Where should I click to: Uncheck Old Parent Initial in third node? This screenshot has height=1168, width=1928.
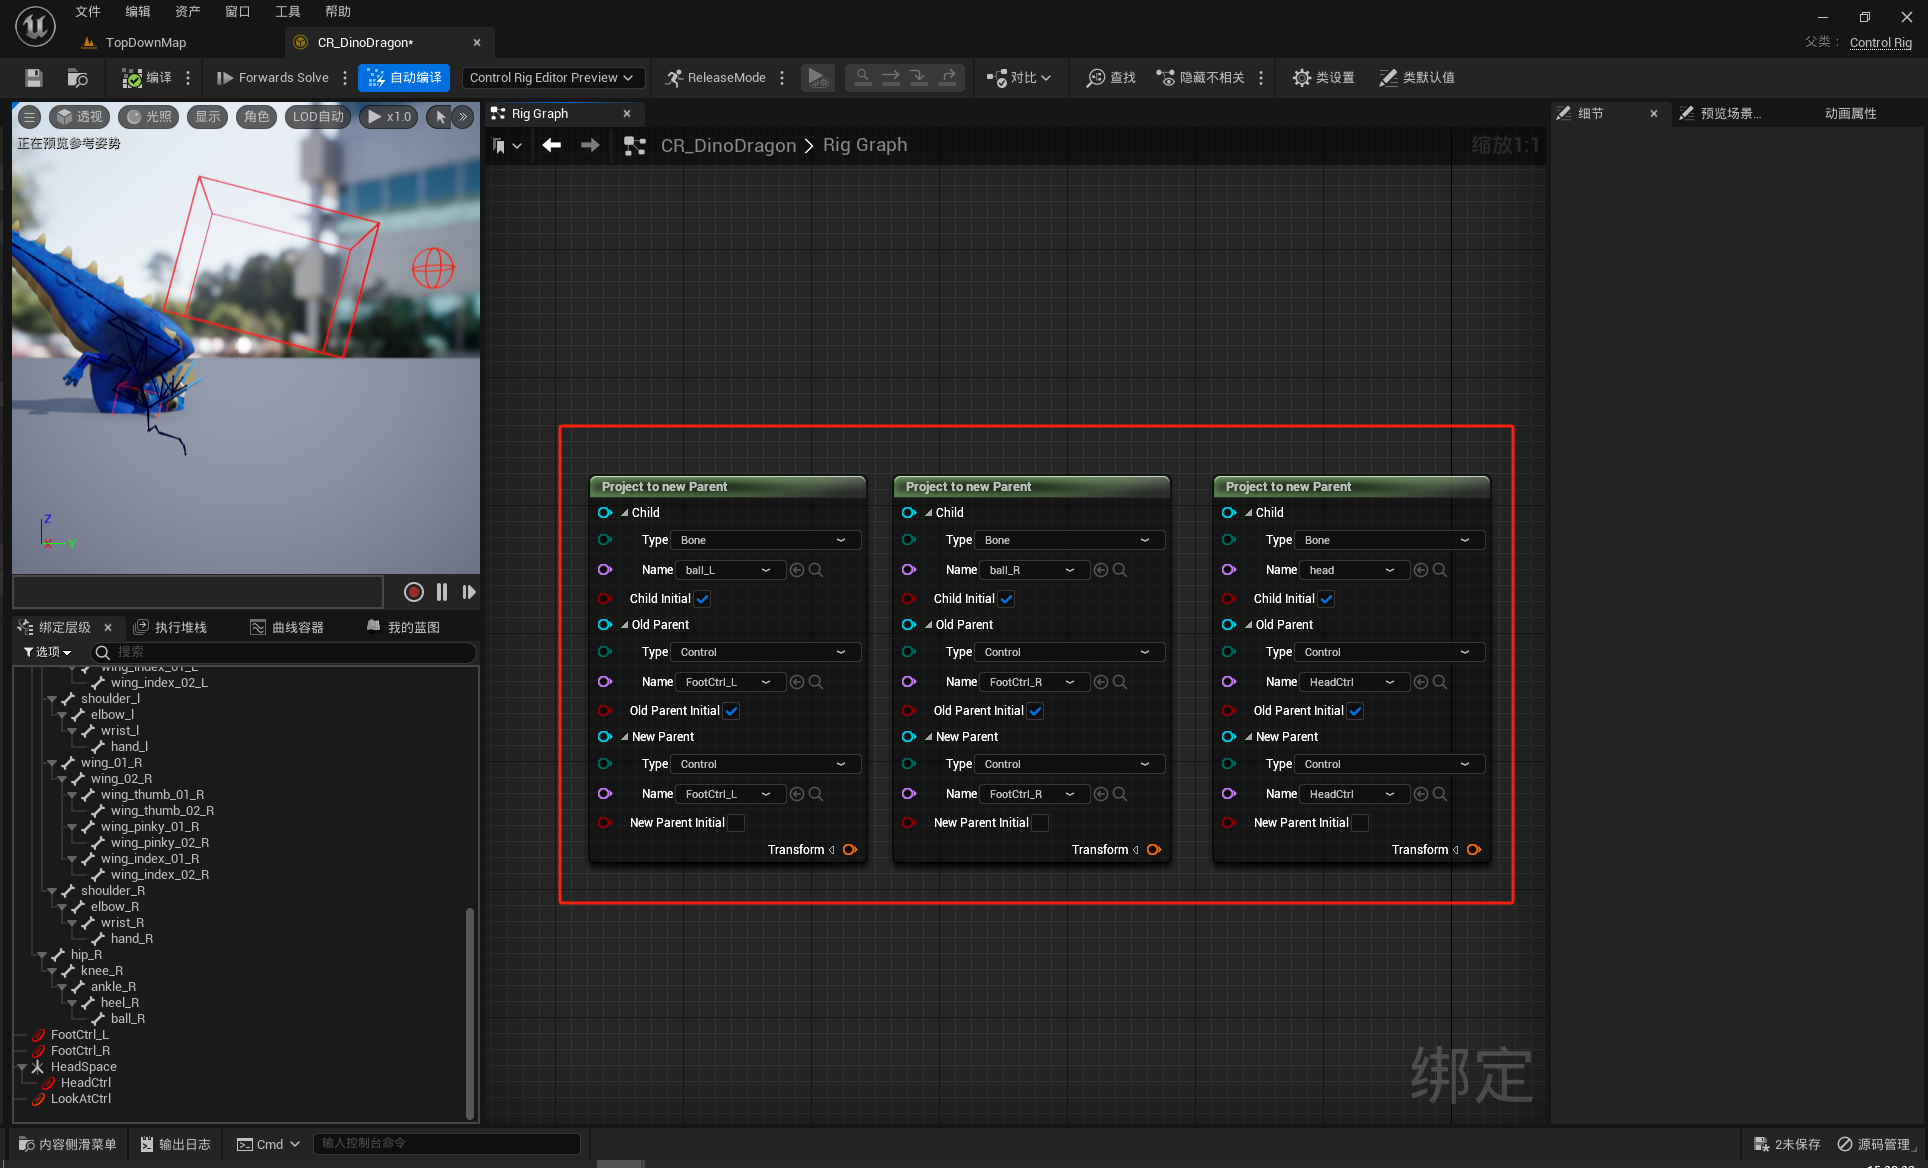(1355, 711)
